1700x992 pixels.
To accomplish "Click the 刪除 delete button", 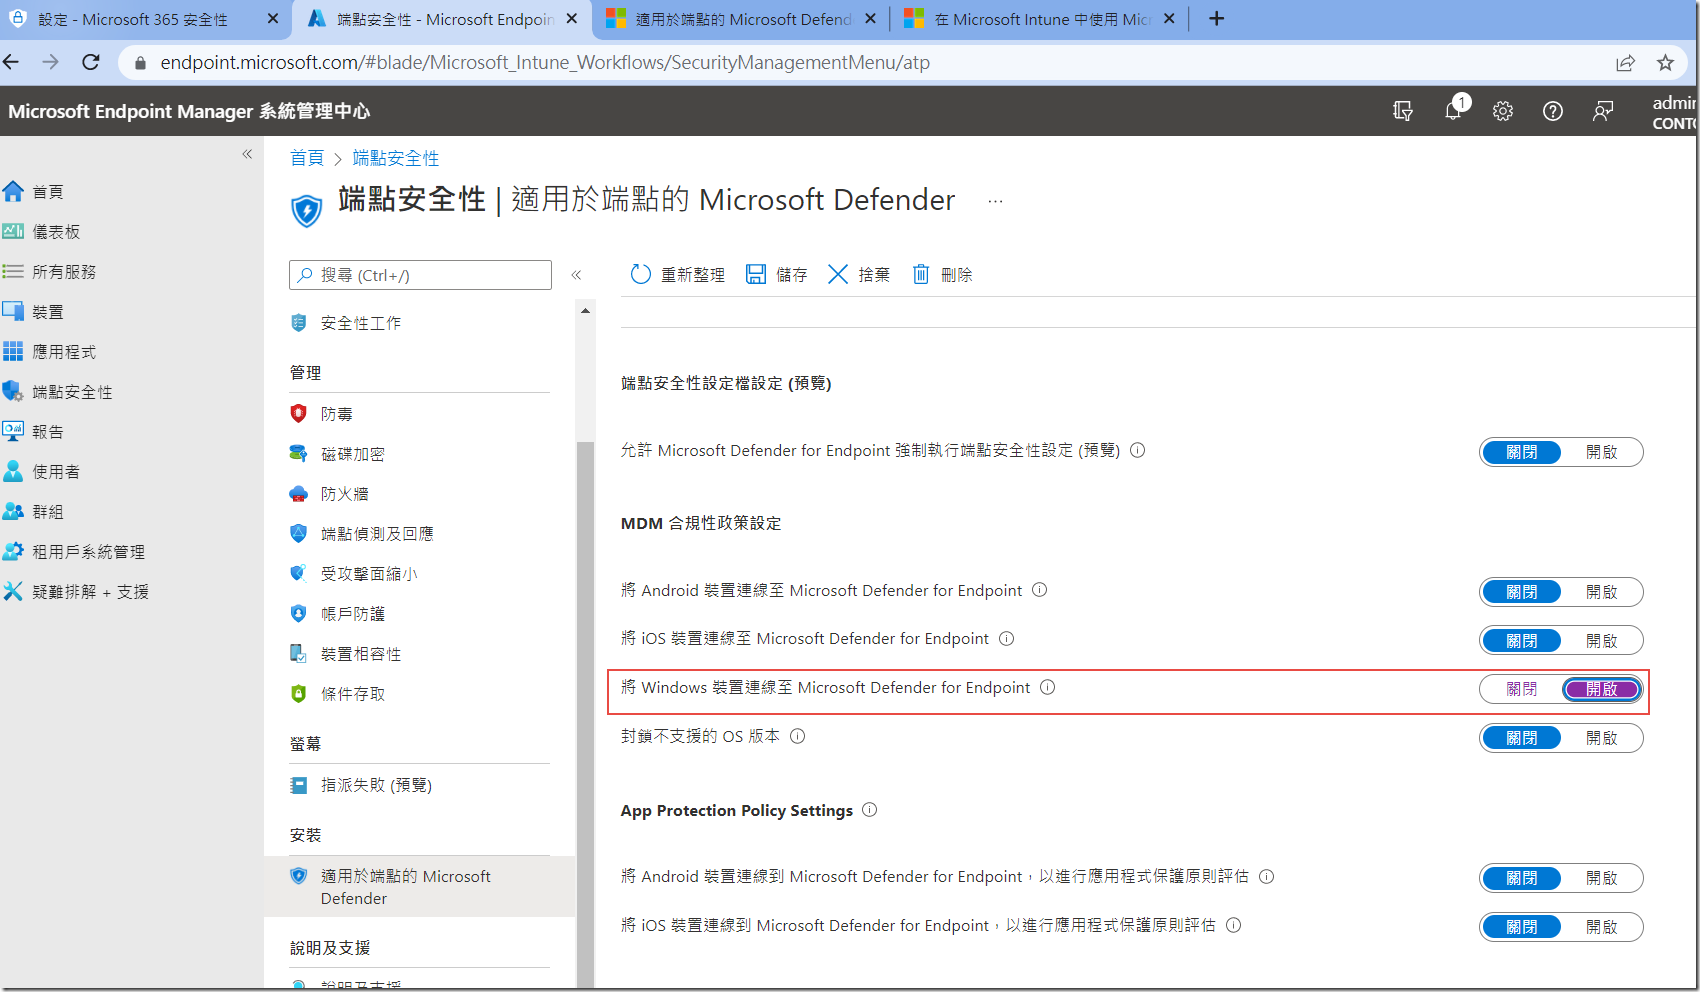I will [x=942, y=274].
